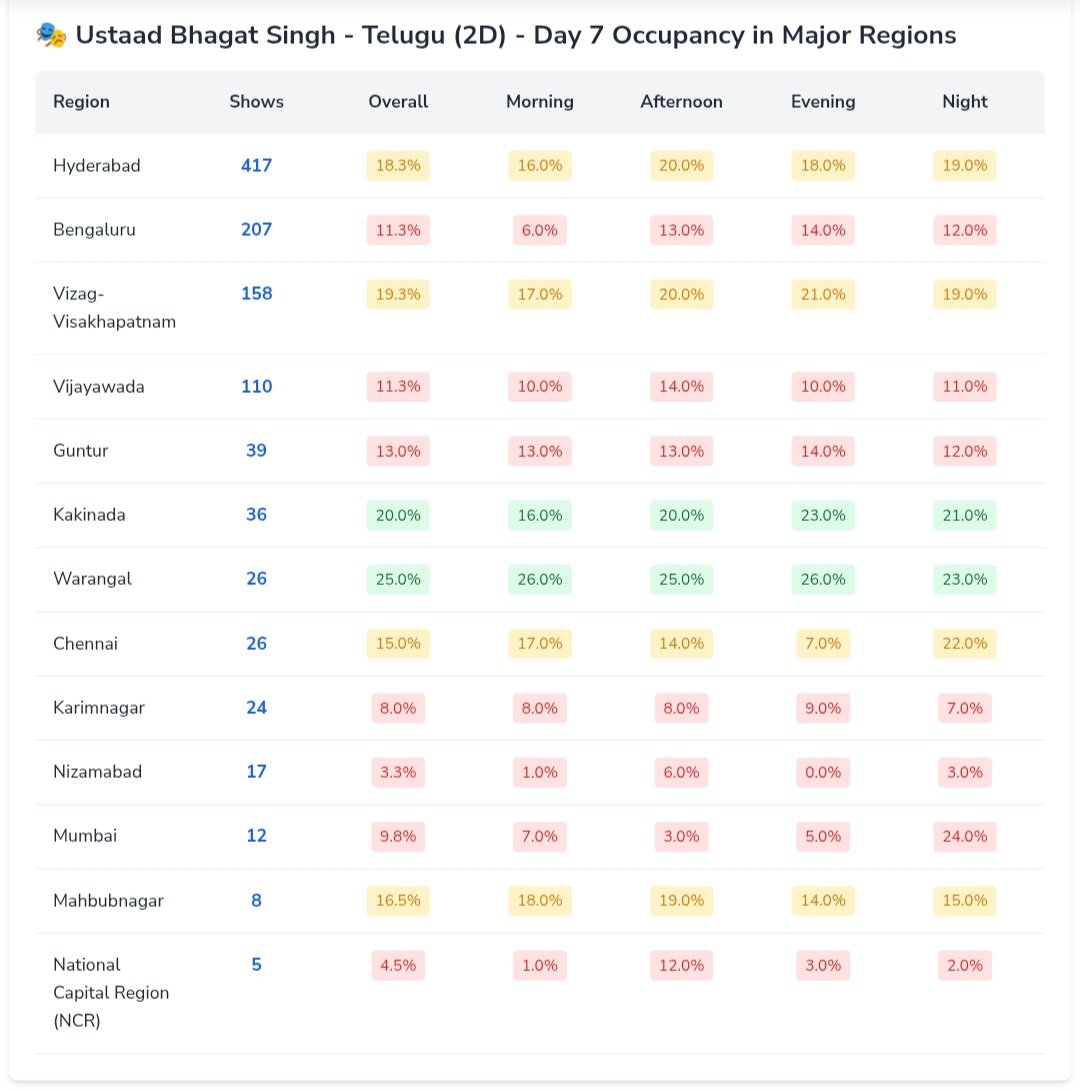Click the Overall column header

(x=398, y=102)
